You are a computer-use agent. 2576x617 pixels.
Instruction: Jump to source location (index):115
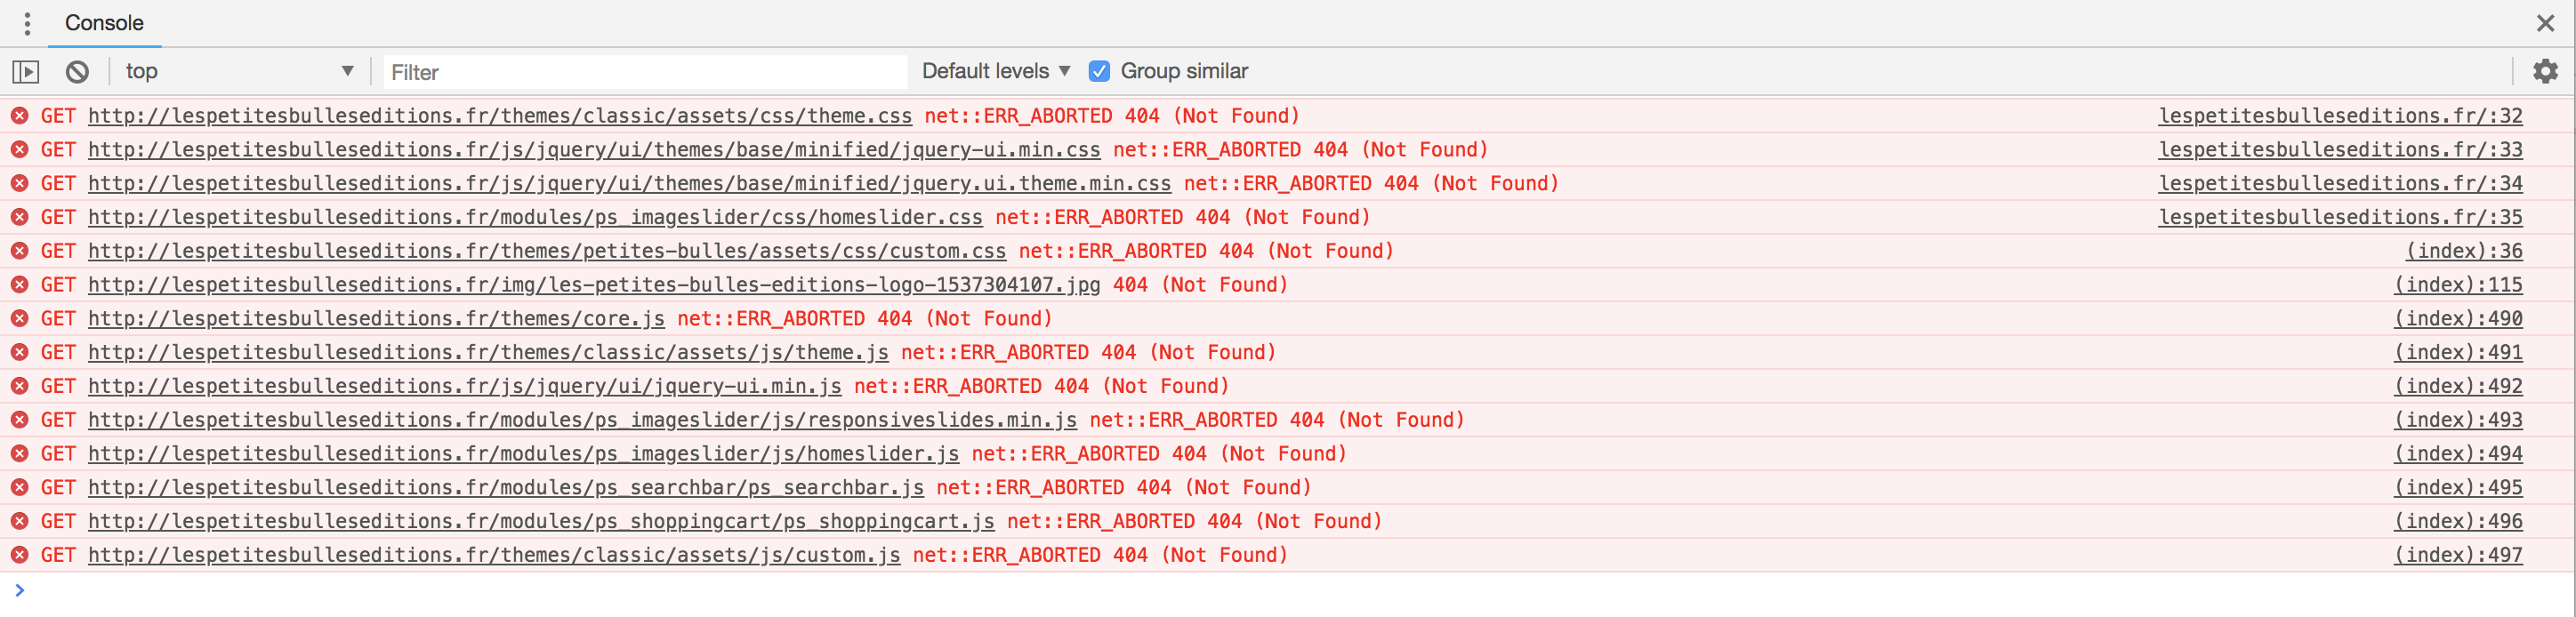click(2457, 285)
